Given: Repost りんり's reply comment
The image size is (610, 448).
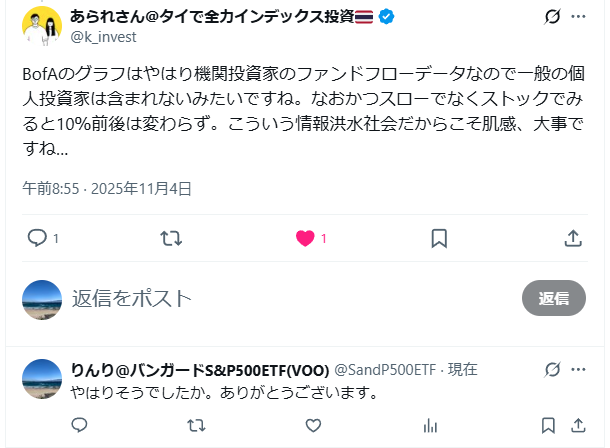Looking at the screenshot, I should (196, 425).
